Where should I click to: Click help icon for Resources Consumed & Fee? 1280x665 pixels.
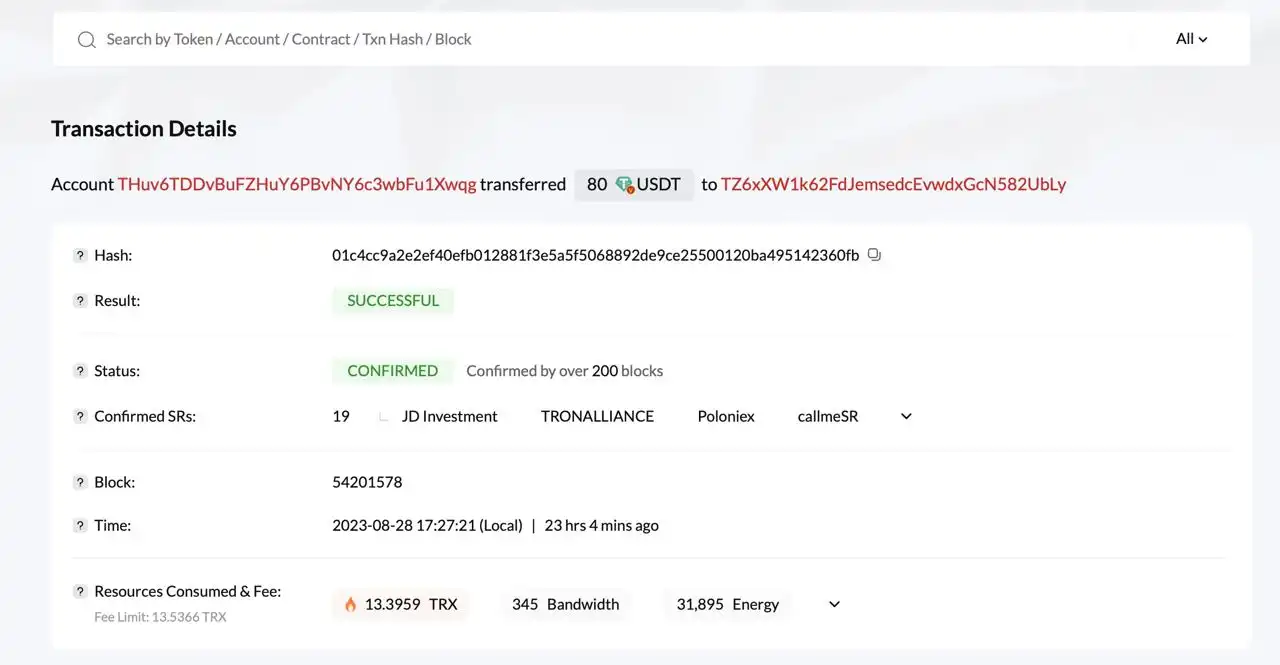coord(80,592)
